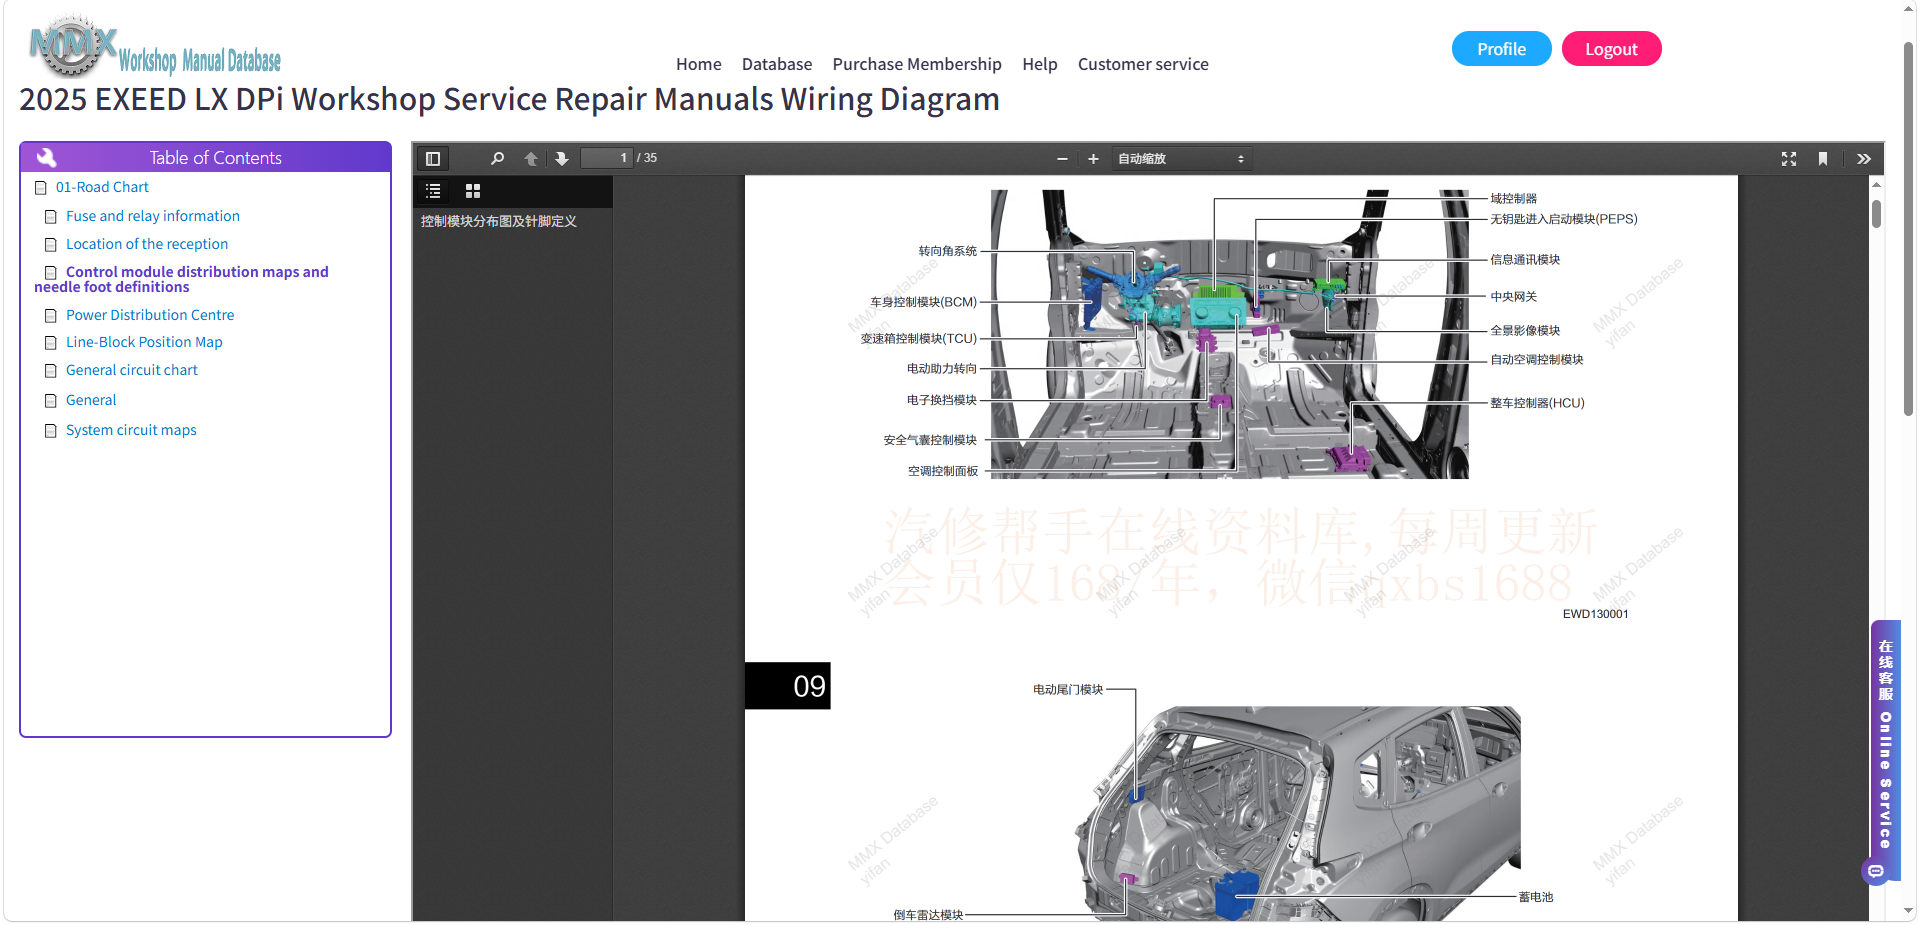Click the PDF viewer vertical scrollbar thumb
Image resolution: width=1920 pixels, height=925 pixels.
1877,213
